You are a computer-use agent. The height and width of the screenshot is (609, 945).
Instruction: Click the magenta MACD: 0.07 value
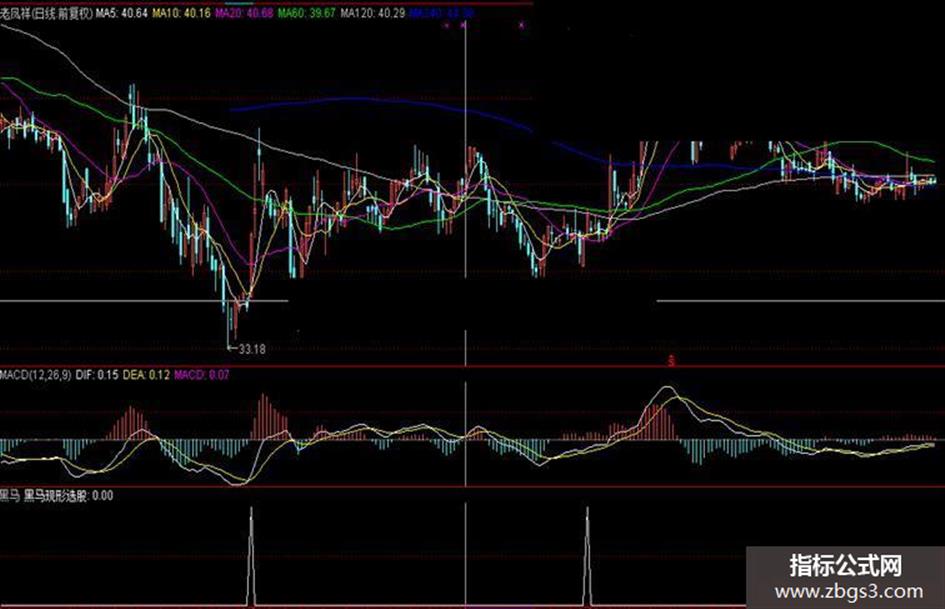[x=202, y=374]
